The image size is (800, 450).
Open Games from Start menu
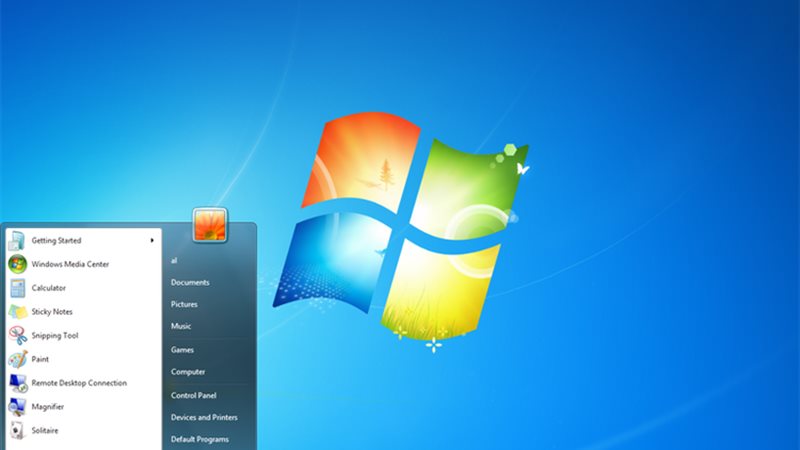point(182,350)
